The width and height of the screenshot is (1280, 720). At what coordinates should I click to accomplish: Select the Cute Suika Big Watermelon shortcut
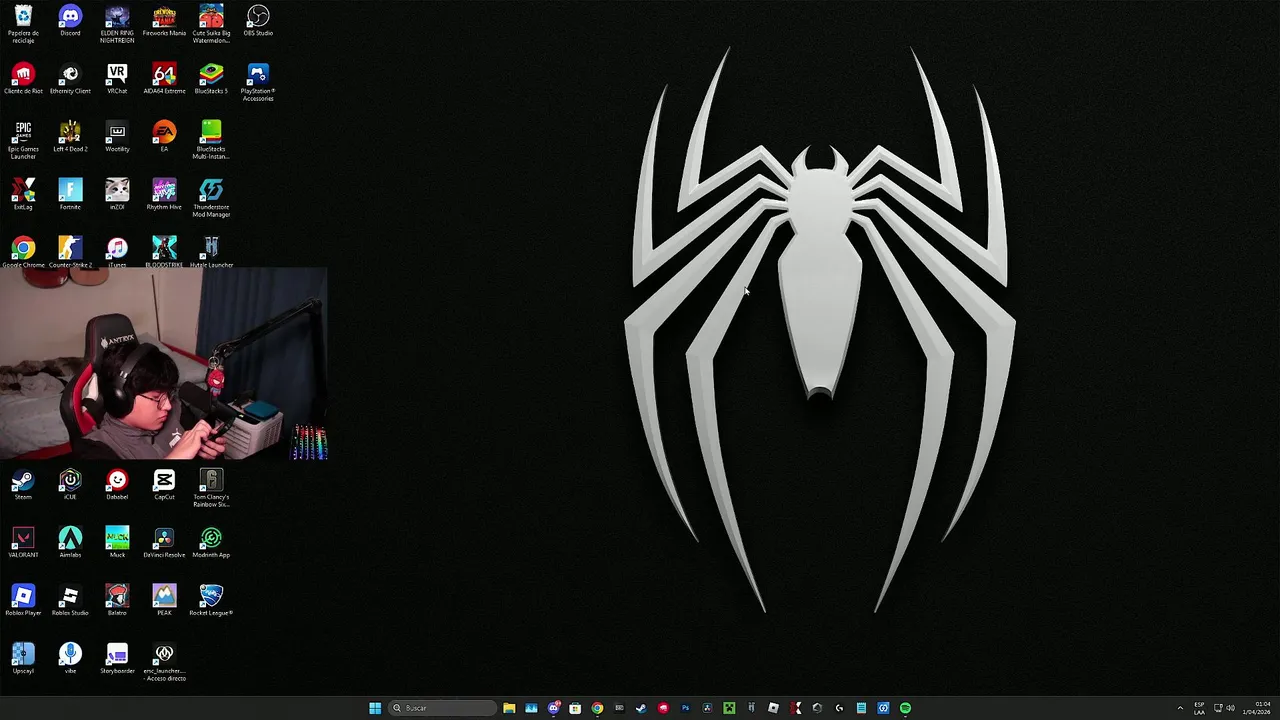coord(211,24)
